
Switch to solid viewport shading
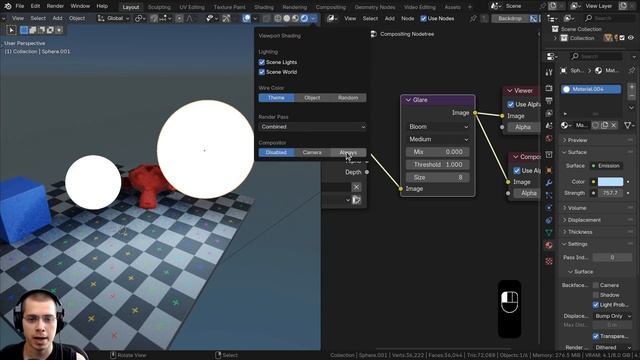pyautogui.click(x=287, y=18)
